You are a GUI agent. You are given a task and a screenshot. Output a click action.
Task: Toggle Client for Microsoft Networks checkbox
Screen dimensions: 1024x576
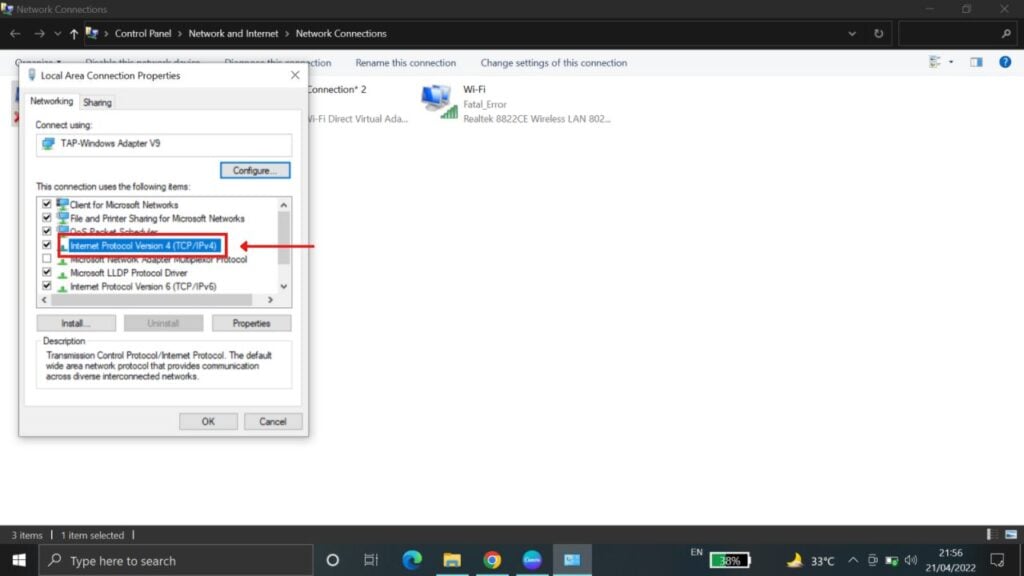pos(46,204)
